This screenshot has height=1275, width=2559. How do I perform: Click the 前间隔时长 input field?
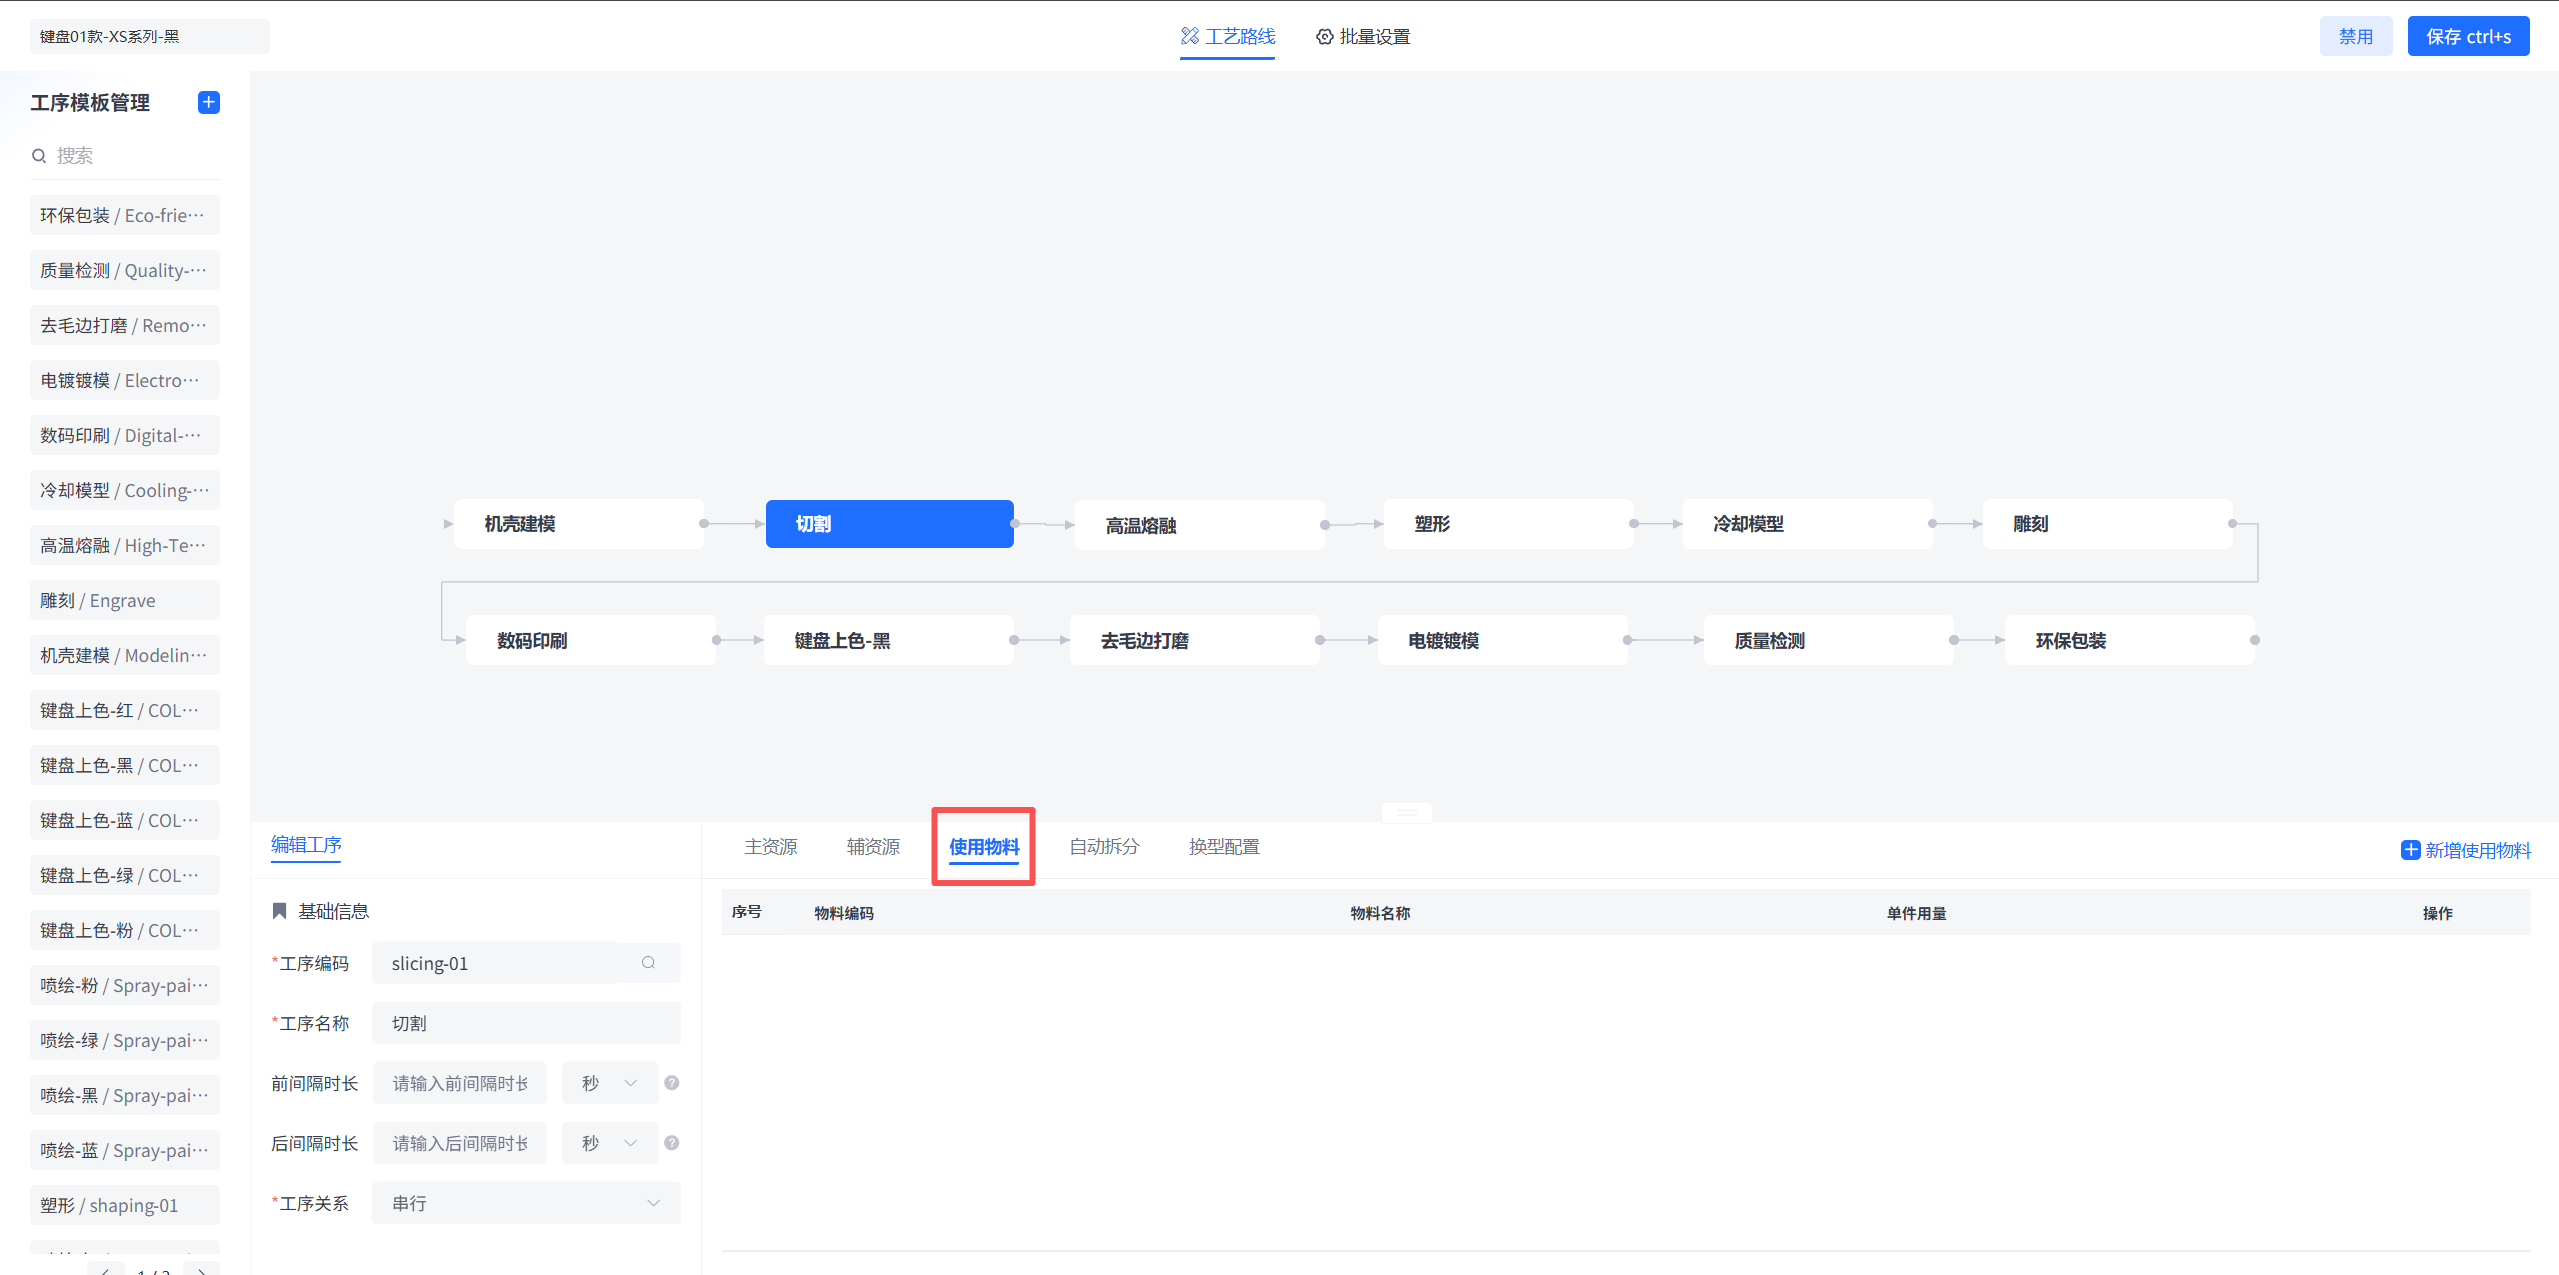click(x=460, y=1083)
